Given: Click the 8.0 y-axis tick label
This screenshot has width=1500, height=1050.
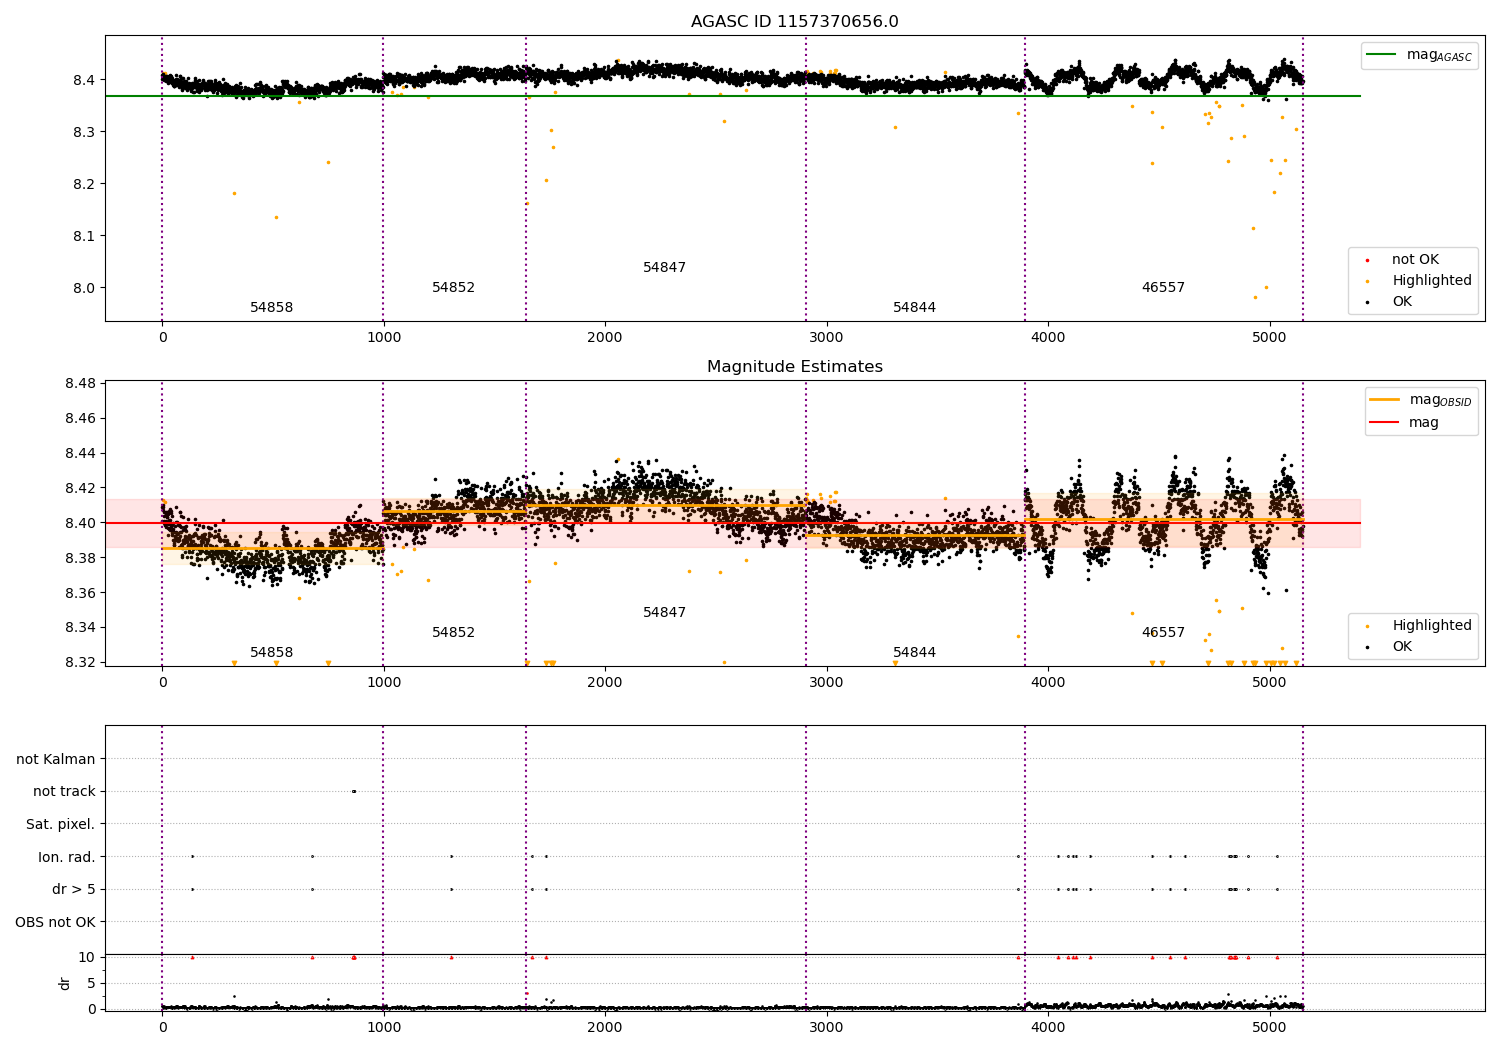Looking at the screenshot, I should point(84,288).
